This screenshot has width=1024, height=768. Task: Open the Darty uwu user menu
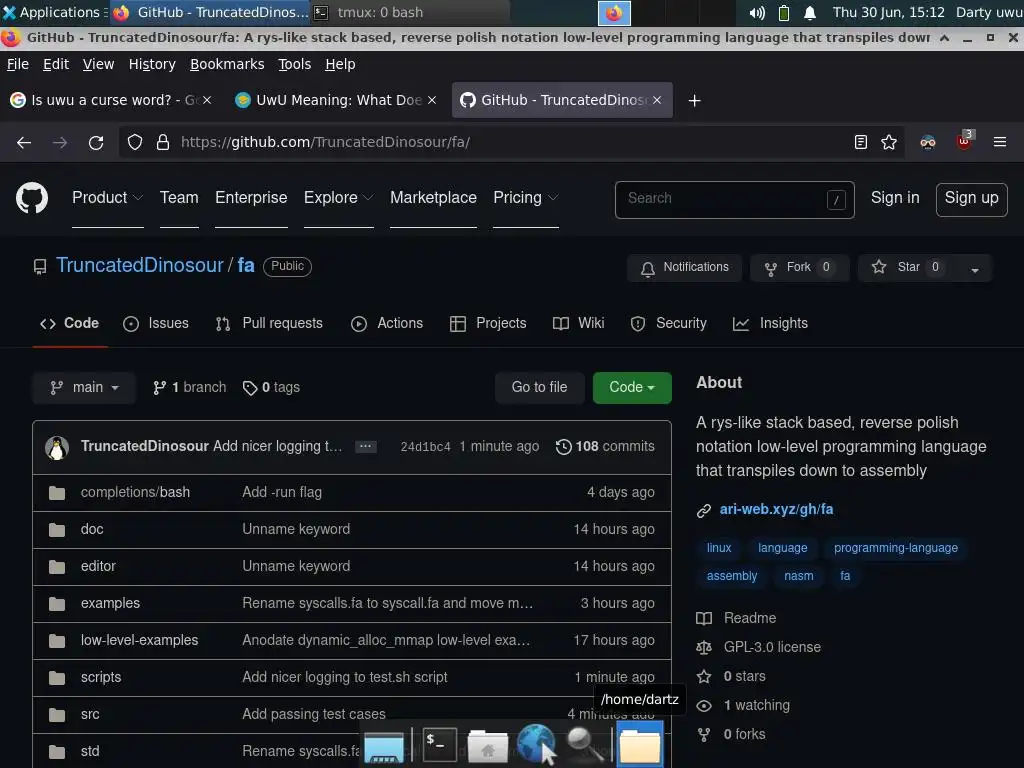coord(989,12)
